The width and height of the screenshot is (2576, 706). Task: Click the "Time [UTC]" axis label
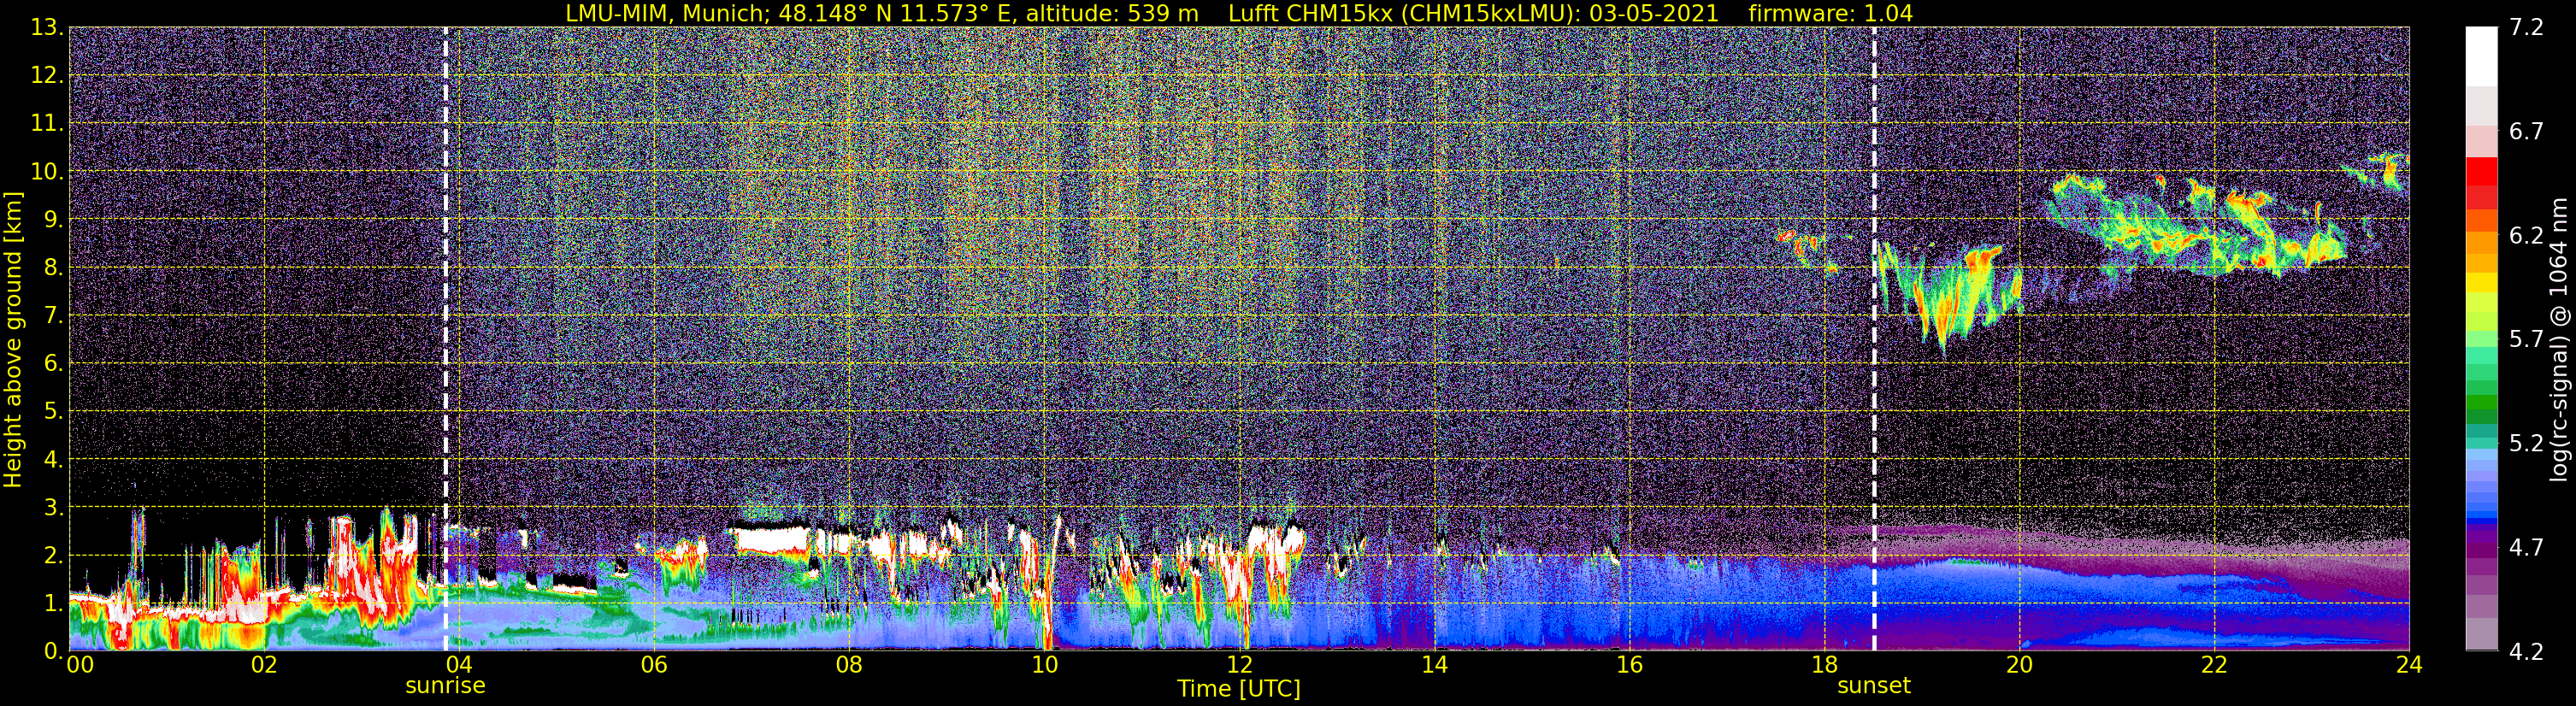tap(1238, 689)
